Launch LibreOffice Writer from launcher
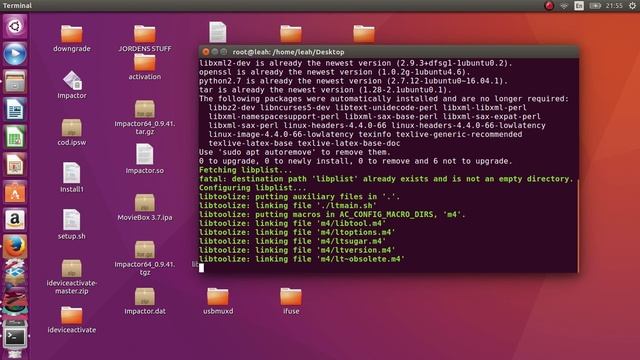Screen dimensions: 640x360 point(15,109)
